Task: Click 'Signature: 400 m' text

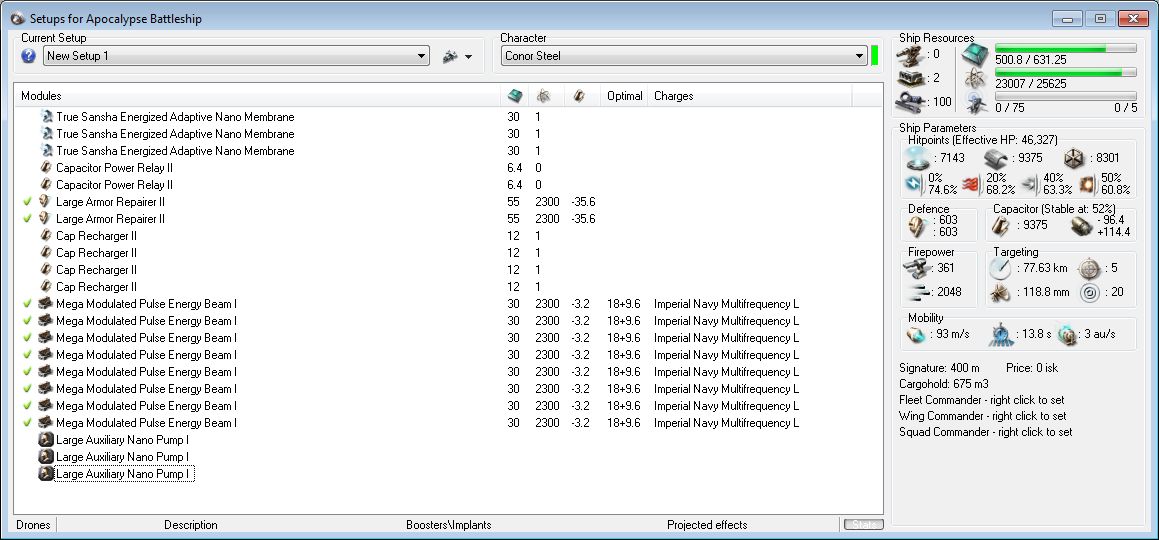Action: click(x=939, y=367)
